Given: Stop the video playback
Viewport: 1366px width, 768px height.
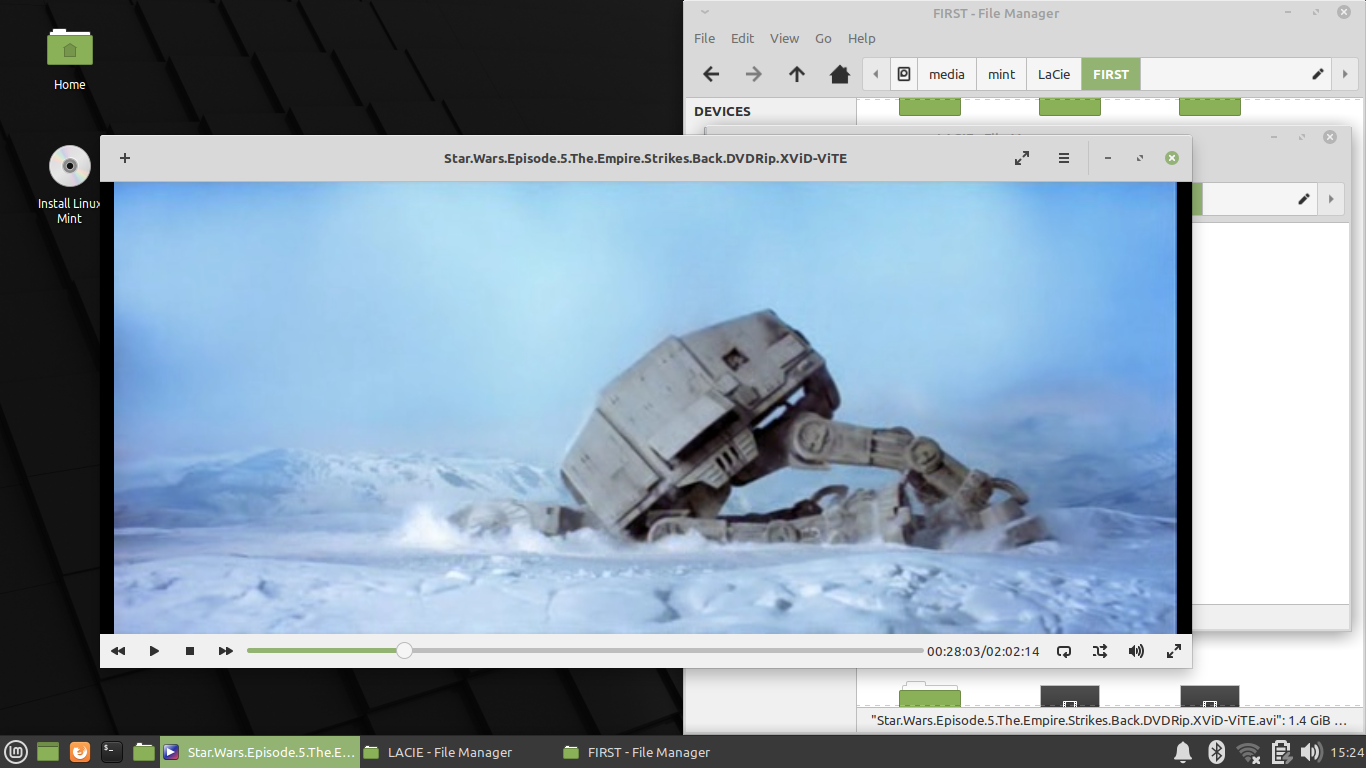Looking at the screenshot, I should [x=190, y=651].
